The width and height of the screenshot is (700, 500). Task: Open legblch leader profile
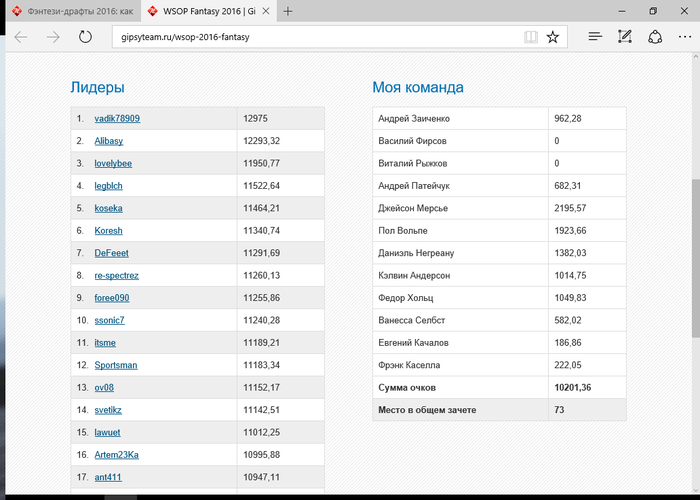pos(108,186)
